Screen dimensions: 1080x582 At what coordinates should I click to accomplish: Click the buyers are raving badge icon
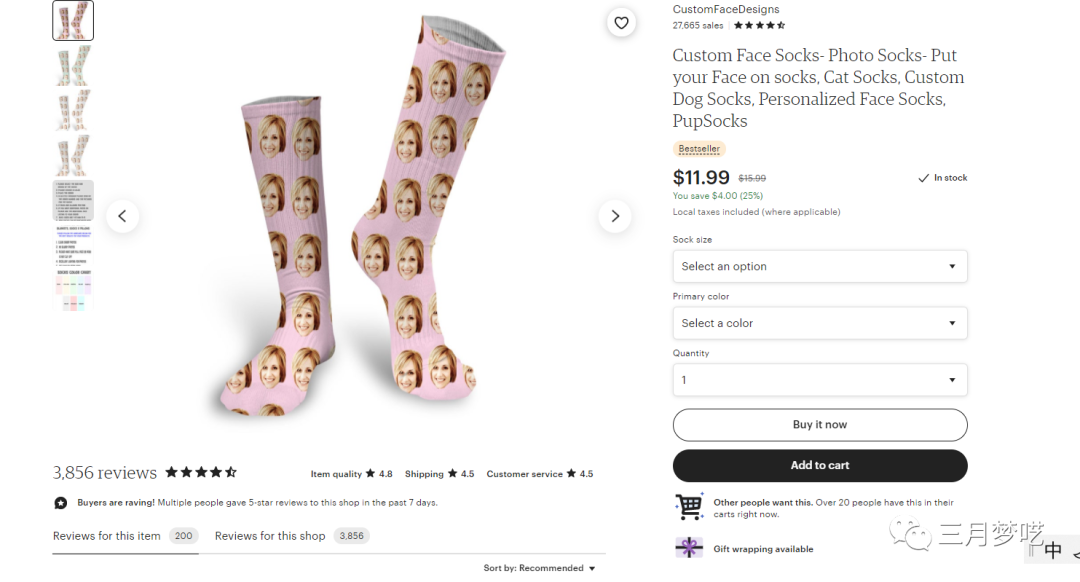[61, 503]
